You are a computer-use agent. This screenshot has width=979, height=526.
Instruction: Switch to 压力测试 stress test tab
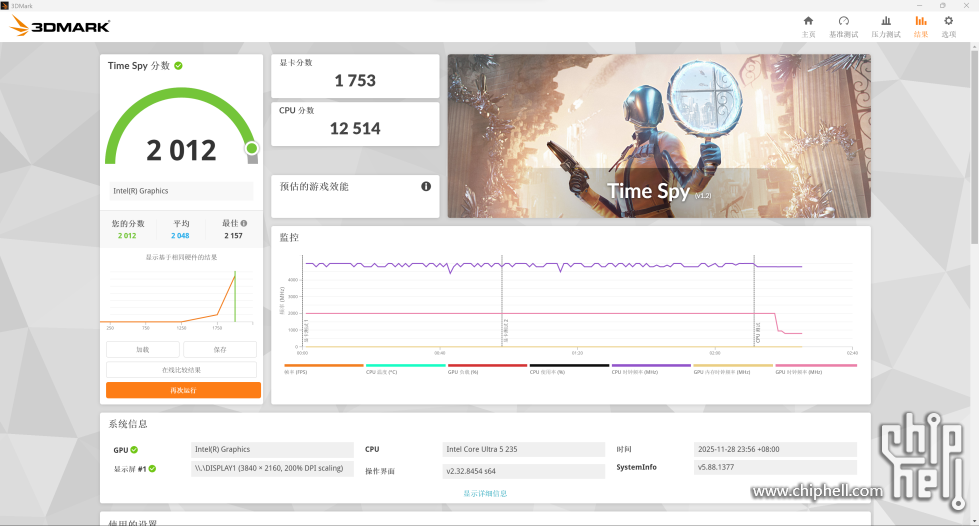point(886,26)
